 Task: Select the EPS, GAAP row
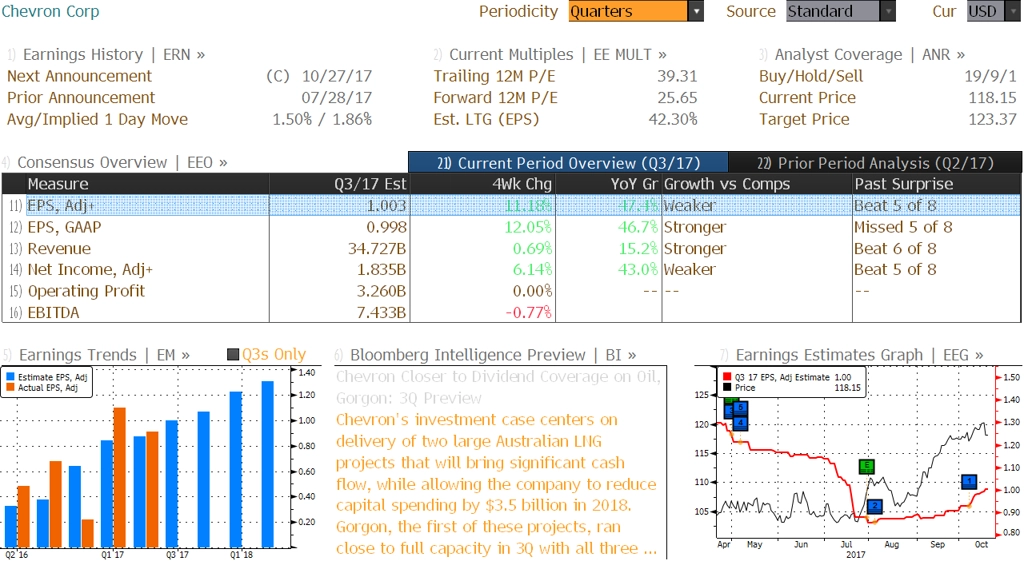coord(511,227)
